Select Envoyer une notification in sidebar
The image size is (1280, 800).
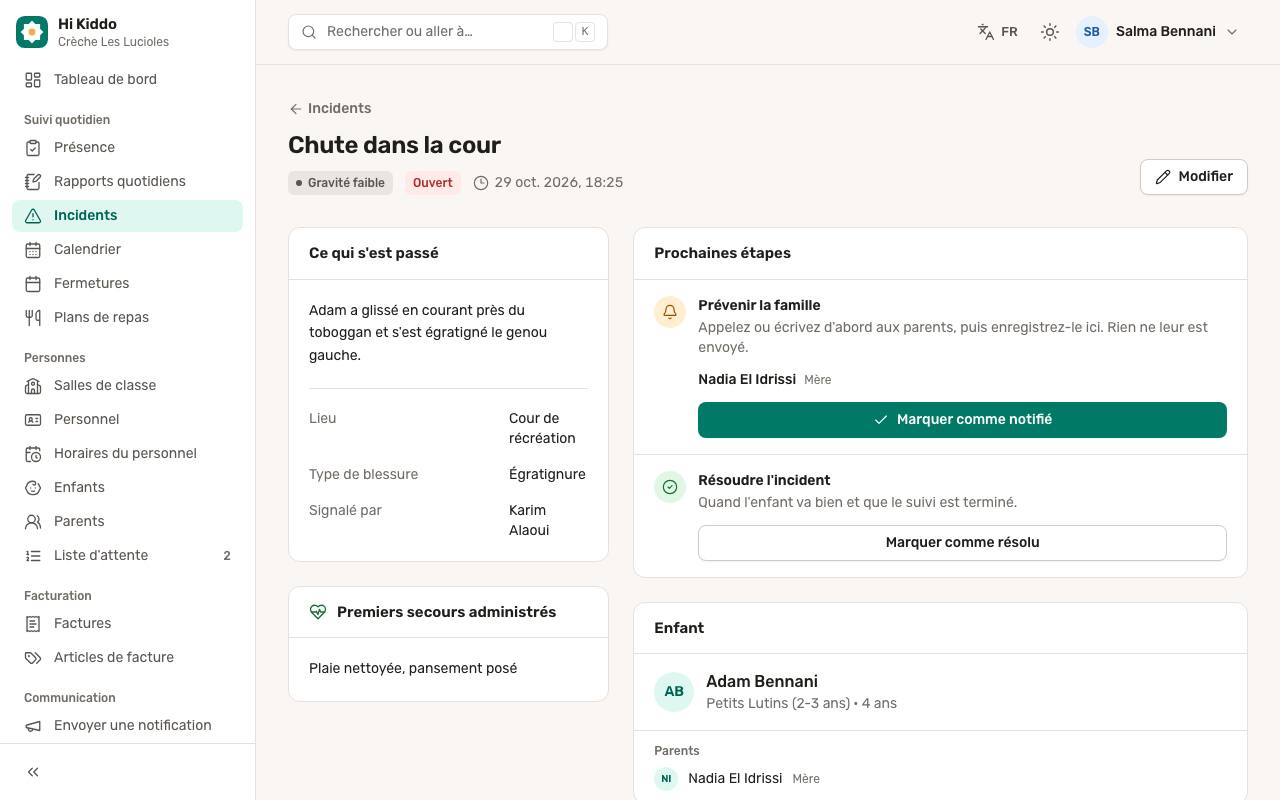127,726
